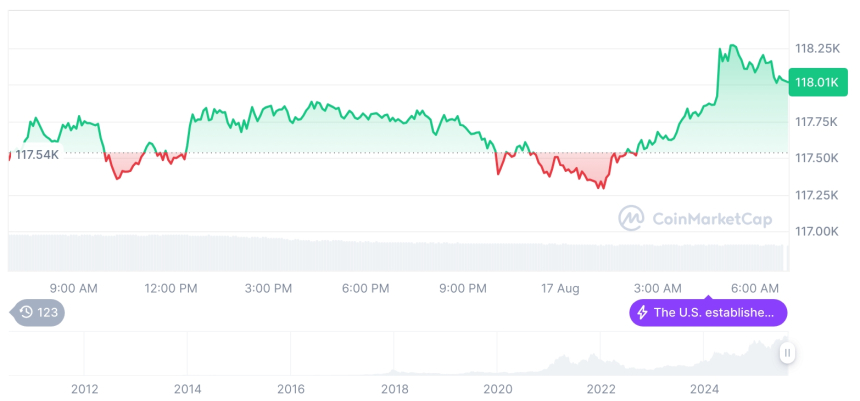Screen dimensions: 860x401
Task: Select 2016 on the history timeline
Action: 291,388
